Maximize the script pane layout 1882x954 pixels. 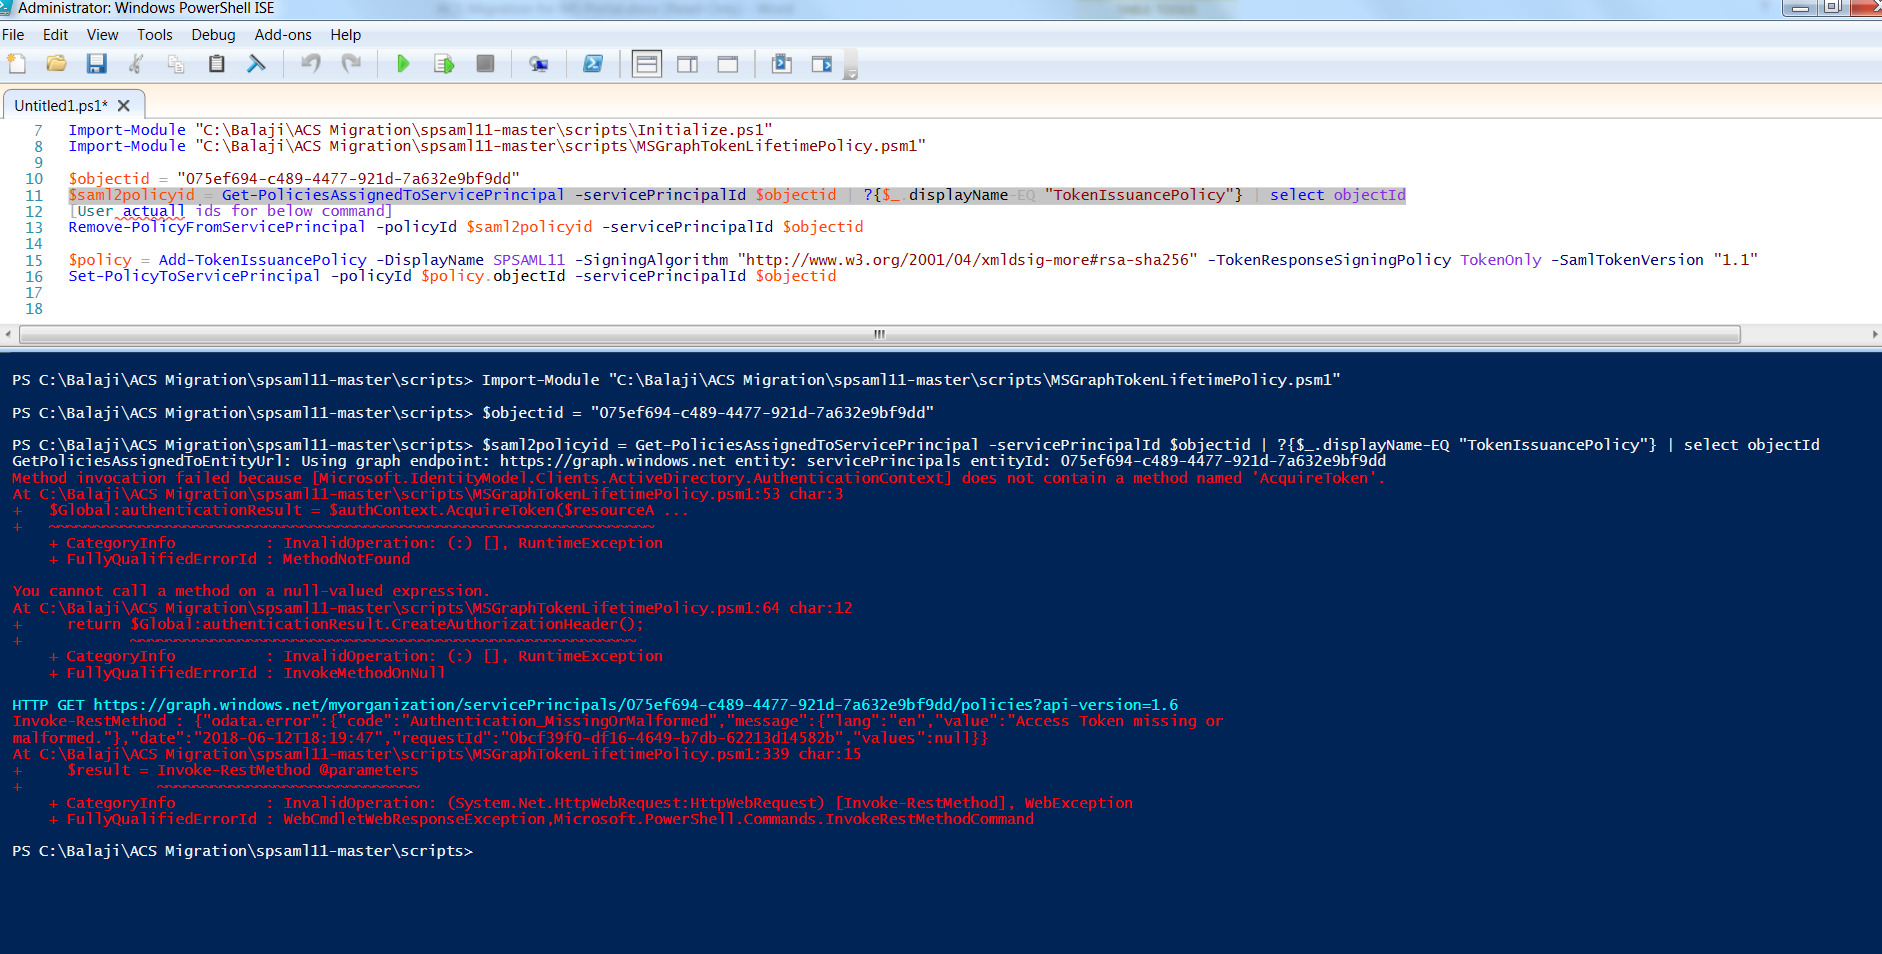click(728, 64)
